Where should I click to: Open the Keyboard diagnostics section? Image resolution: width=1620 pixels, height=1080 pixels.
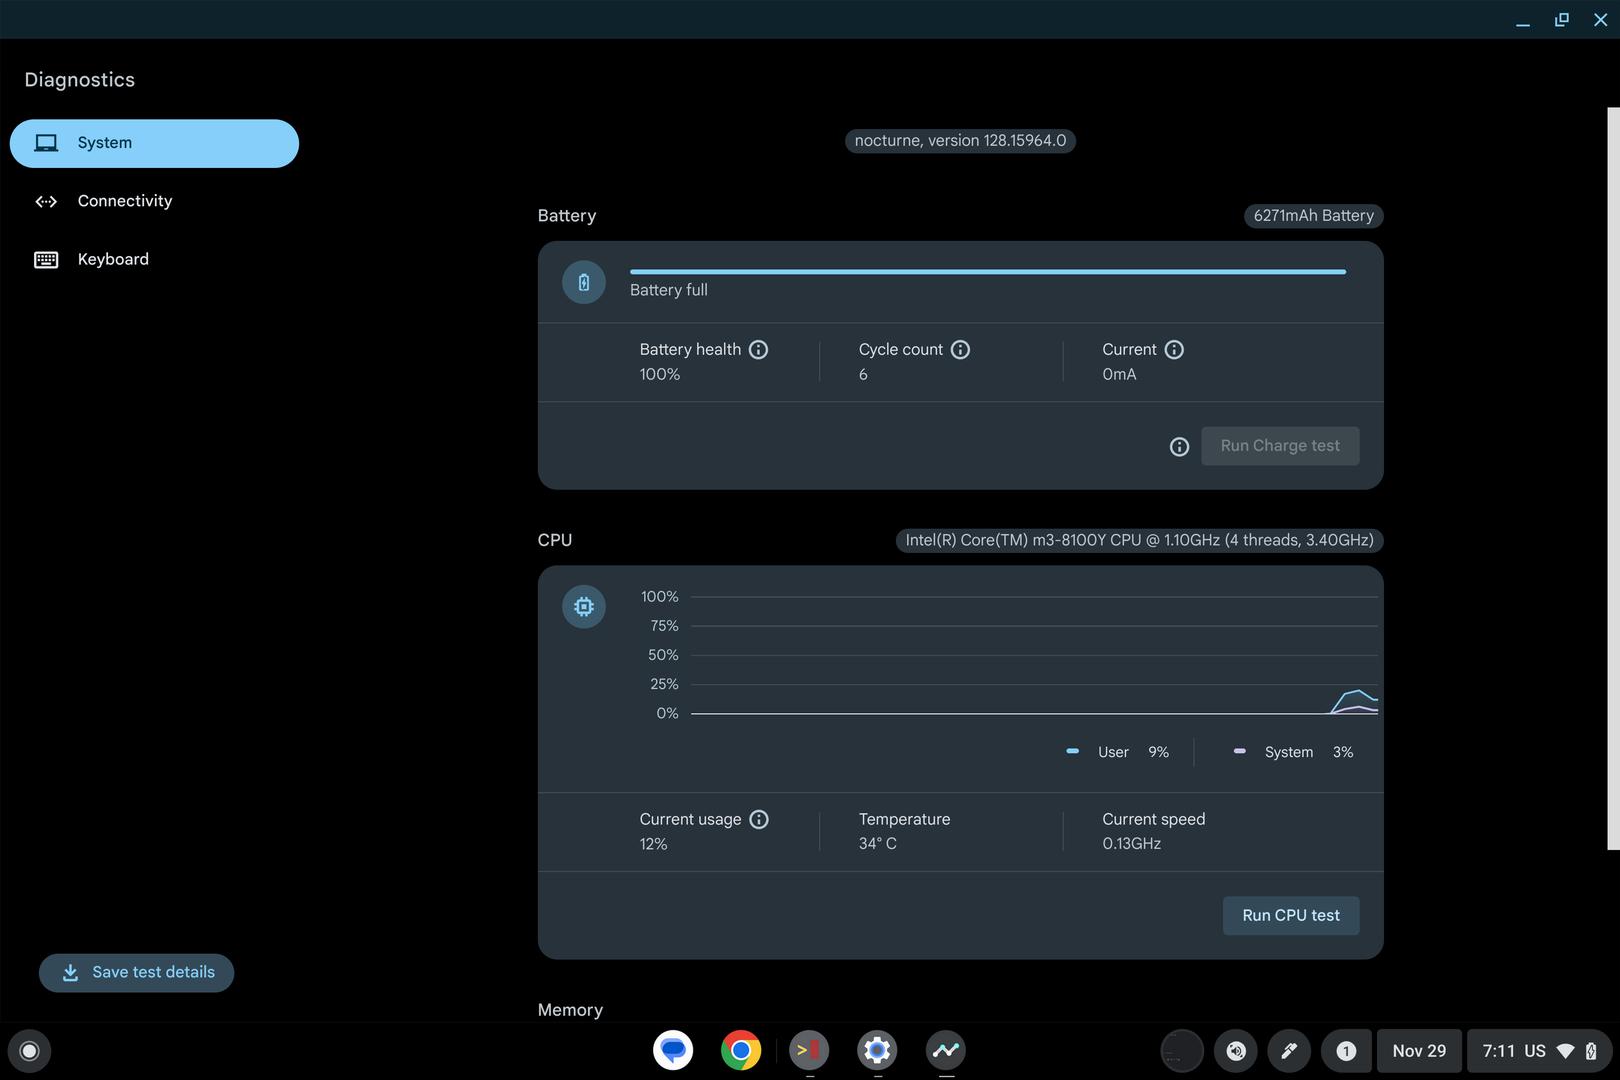[x=112, y=259]
